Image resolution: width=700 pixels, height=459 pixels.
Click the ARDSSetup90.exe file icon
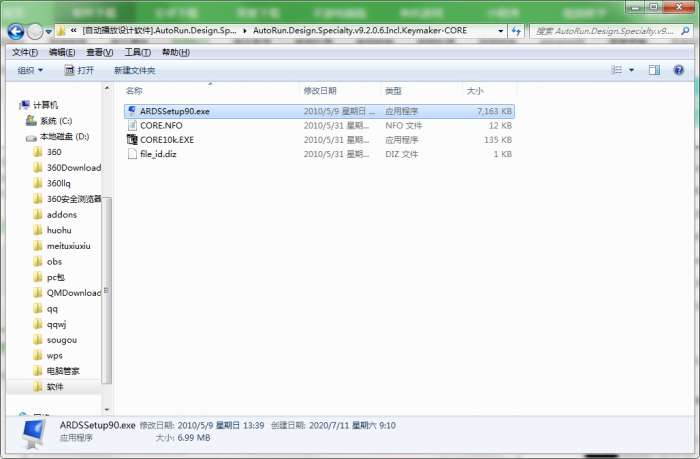(132, 111)
